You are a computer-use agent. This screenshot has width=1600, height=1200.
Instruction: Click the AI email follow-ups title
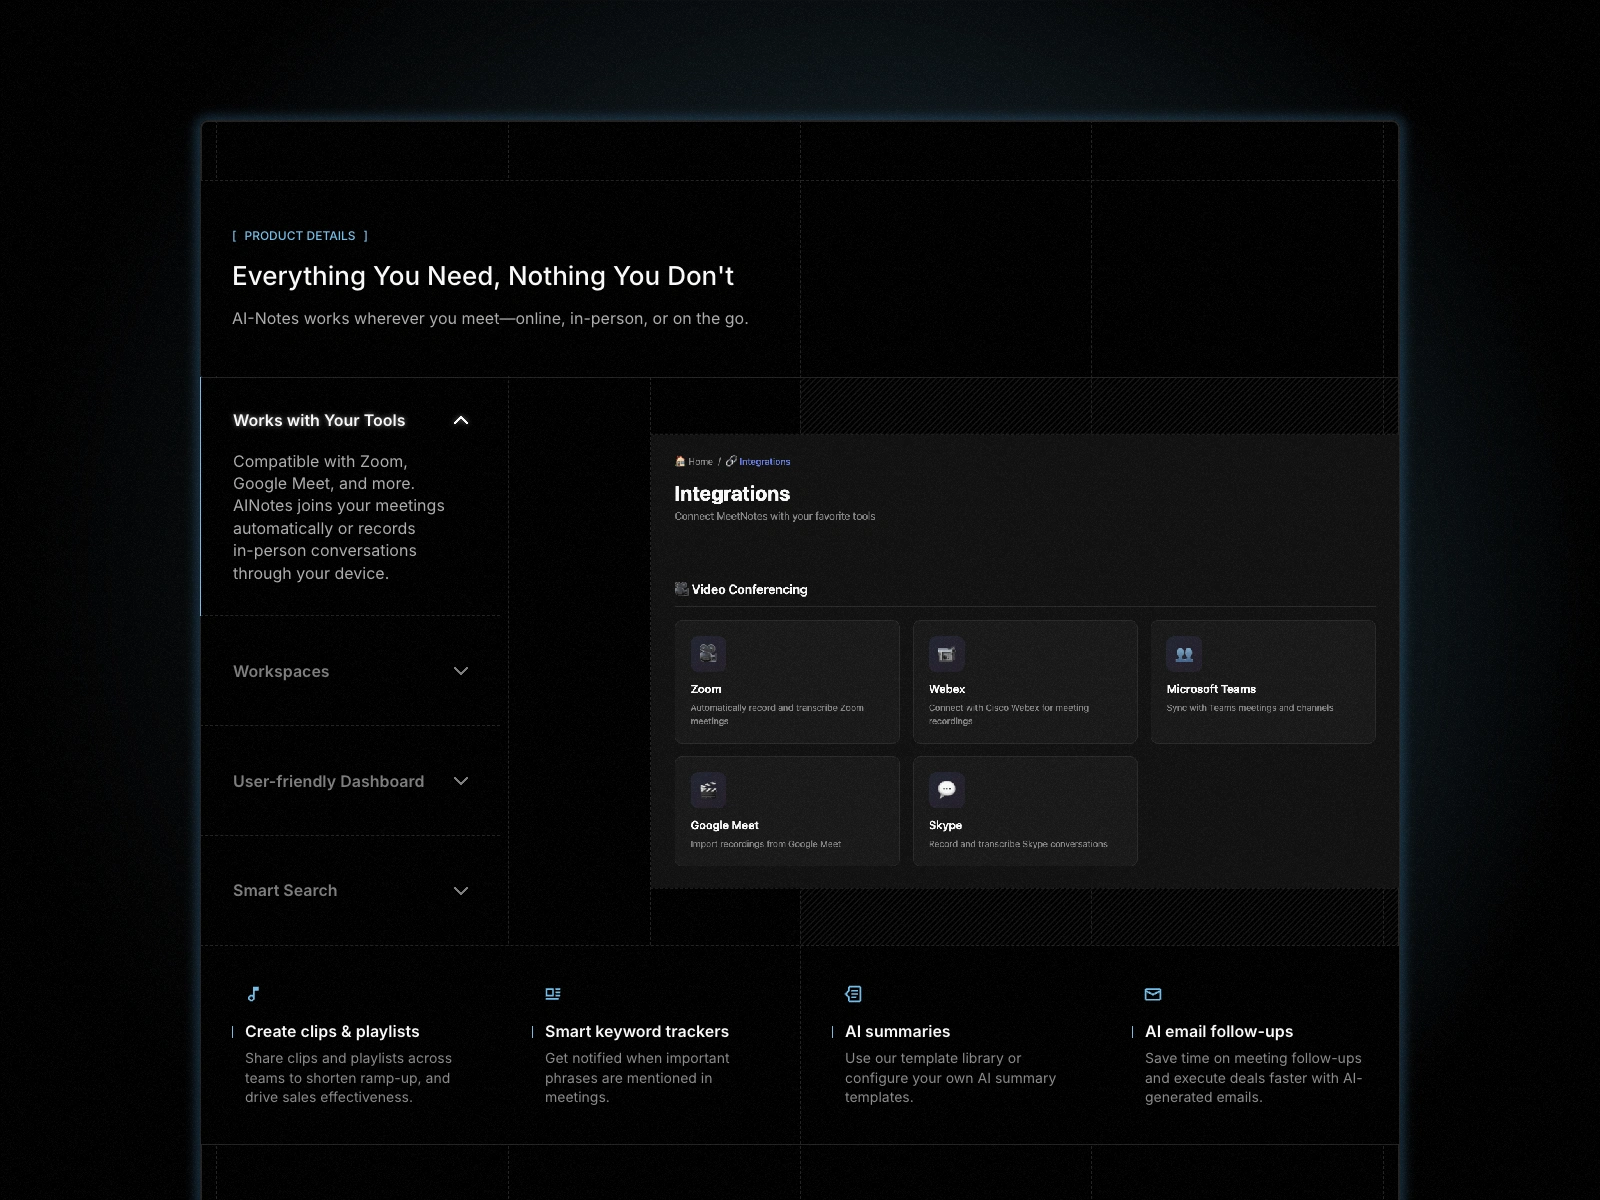(1219, 1031)
